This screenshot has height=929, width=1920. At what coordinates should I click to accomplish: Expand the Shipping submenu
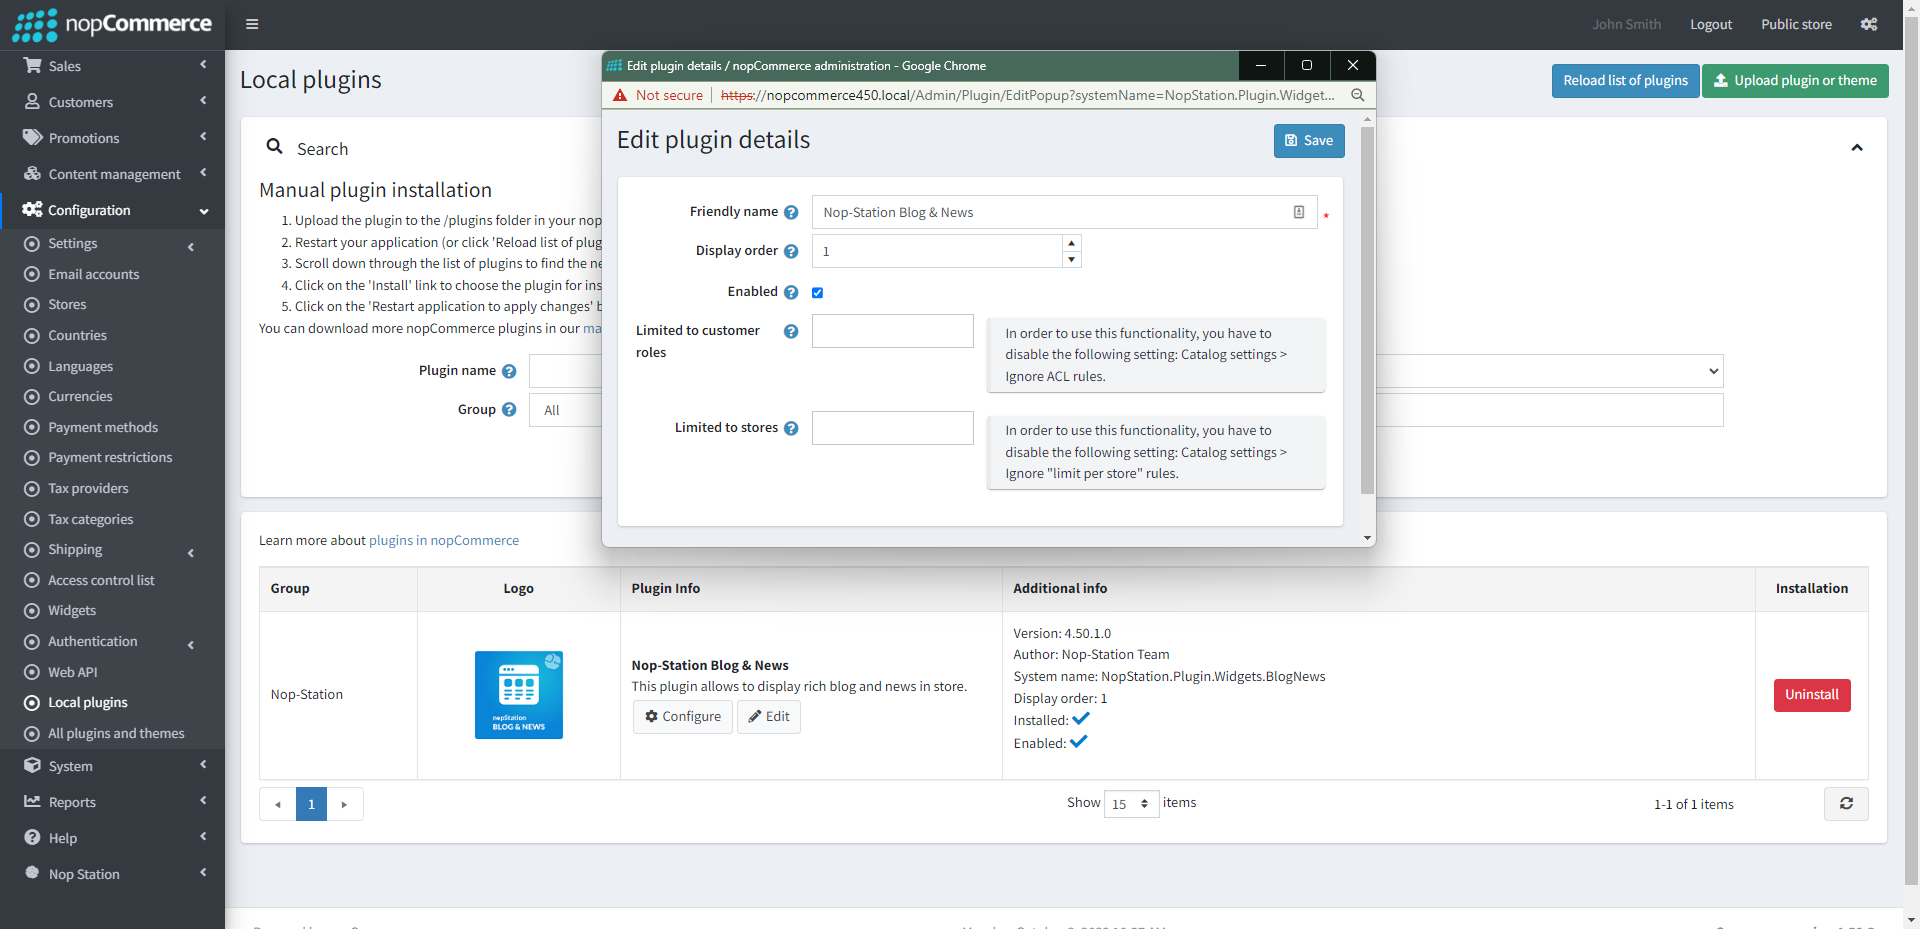click(x=112, y=550)
